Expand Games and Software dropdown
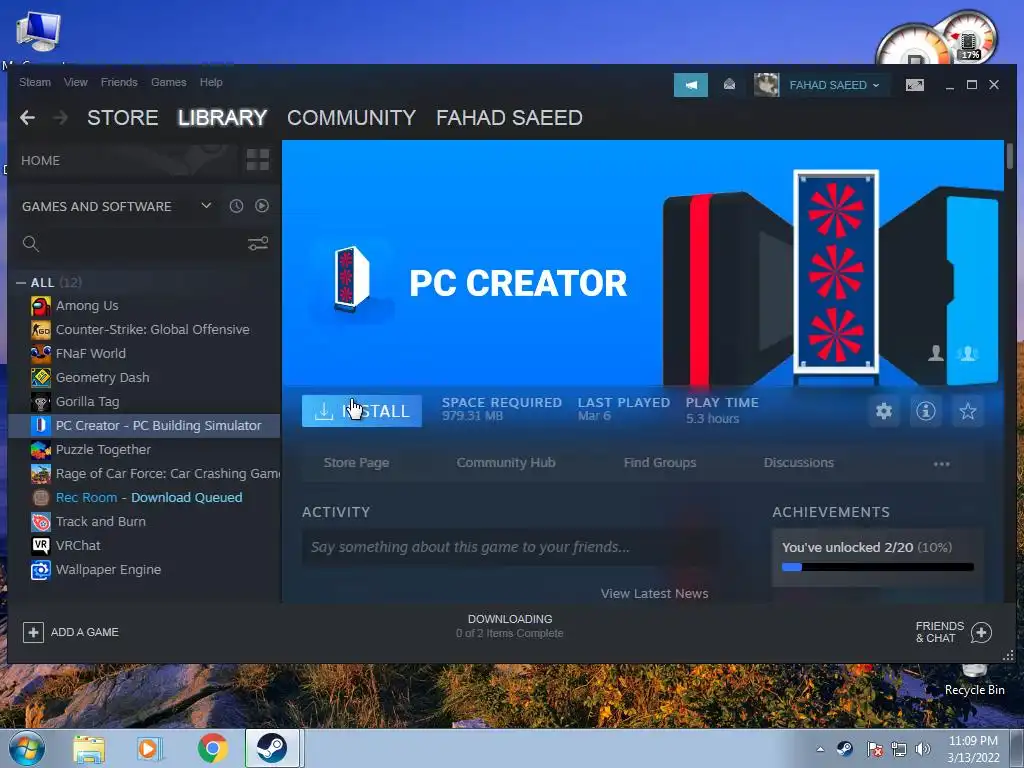The image size is (1024, 768). tap(206, 206)
